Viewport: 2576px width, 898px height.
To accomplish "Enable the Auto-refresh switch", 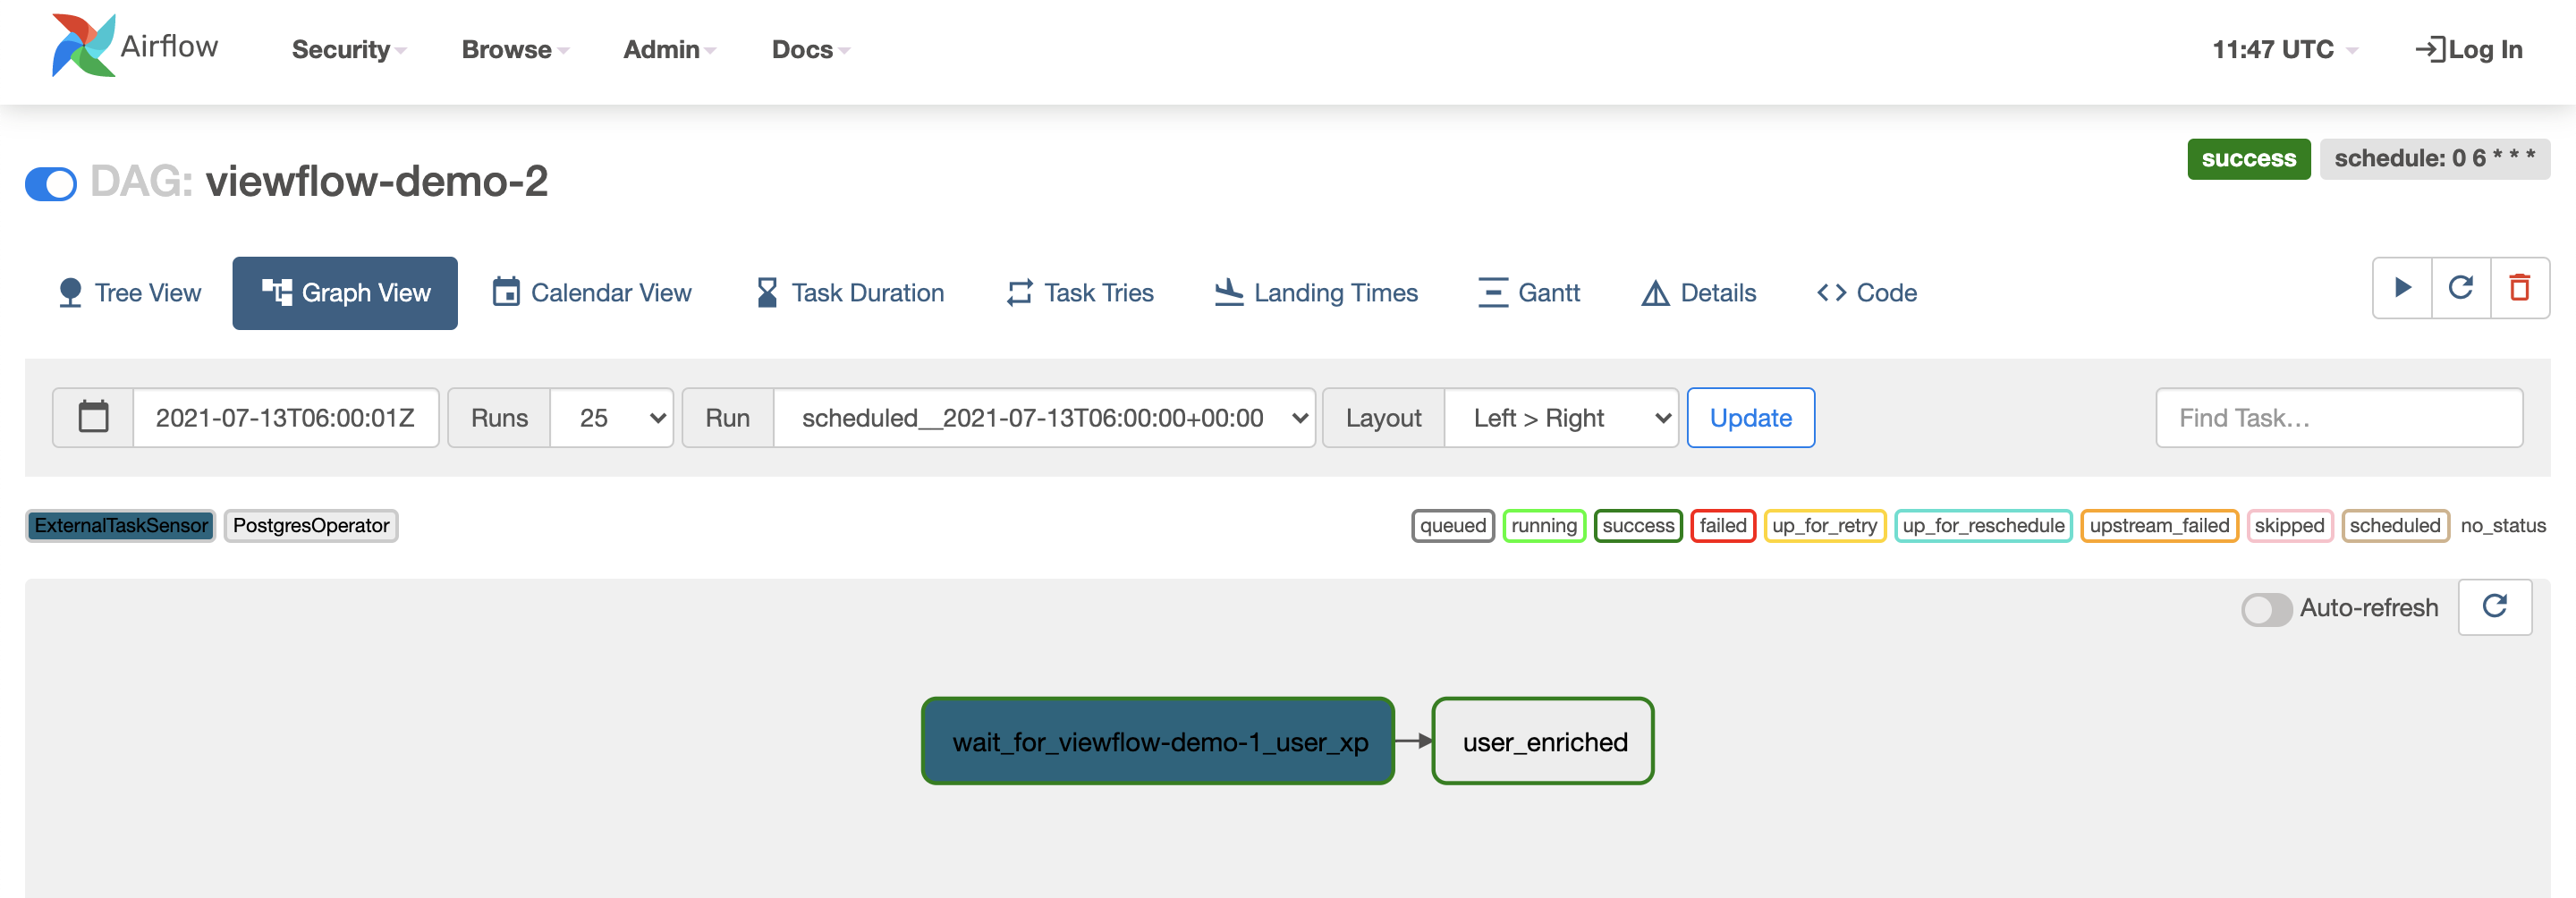I will tap(2266, 608).
